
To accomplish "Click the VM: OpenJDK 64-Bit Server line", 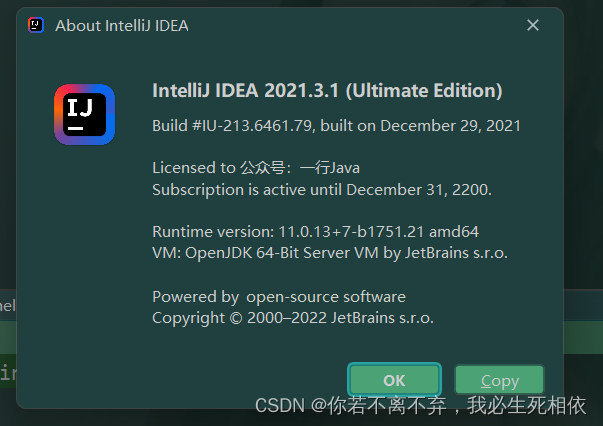I will click(330, 253).
